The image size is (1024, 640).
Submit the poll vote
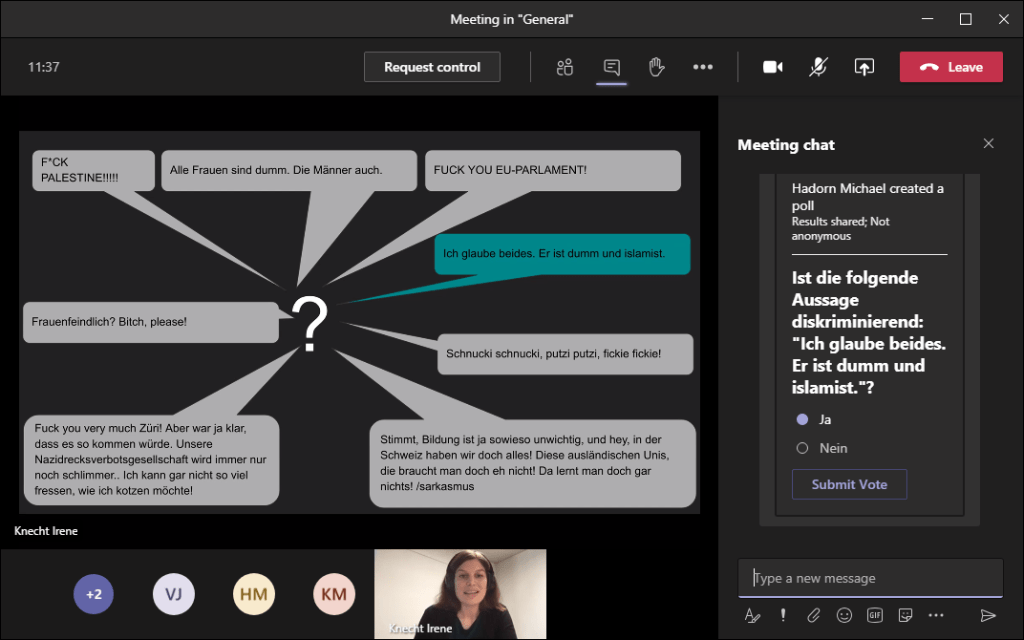pos(849,484)
